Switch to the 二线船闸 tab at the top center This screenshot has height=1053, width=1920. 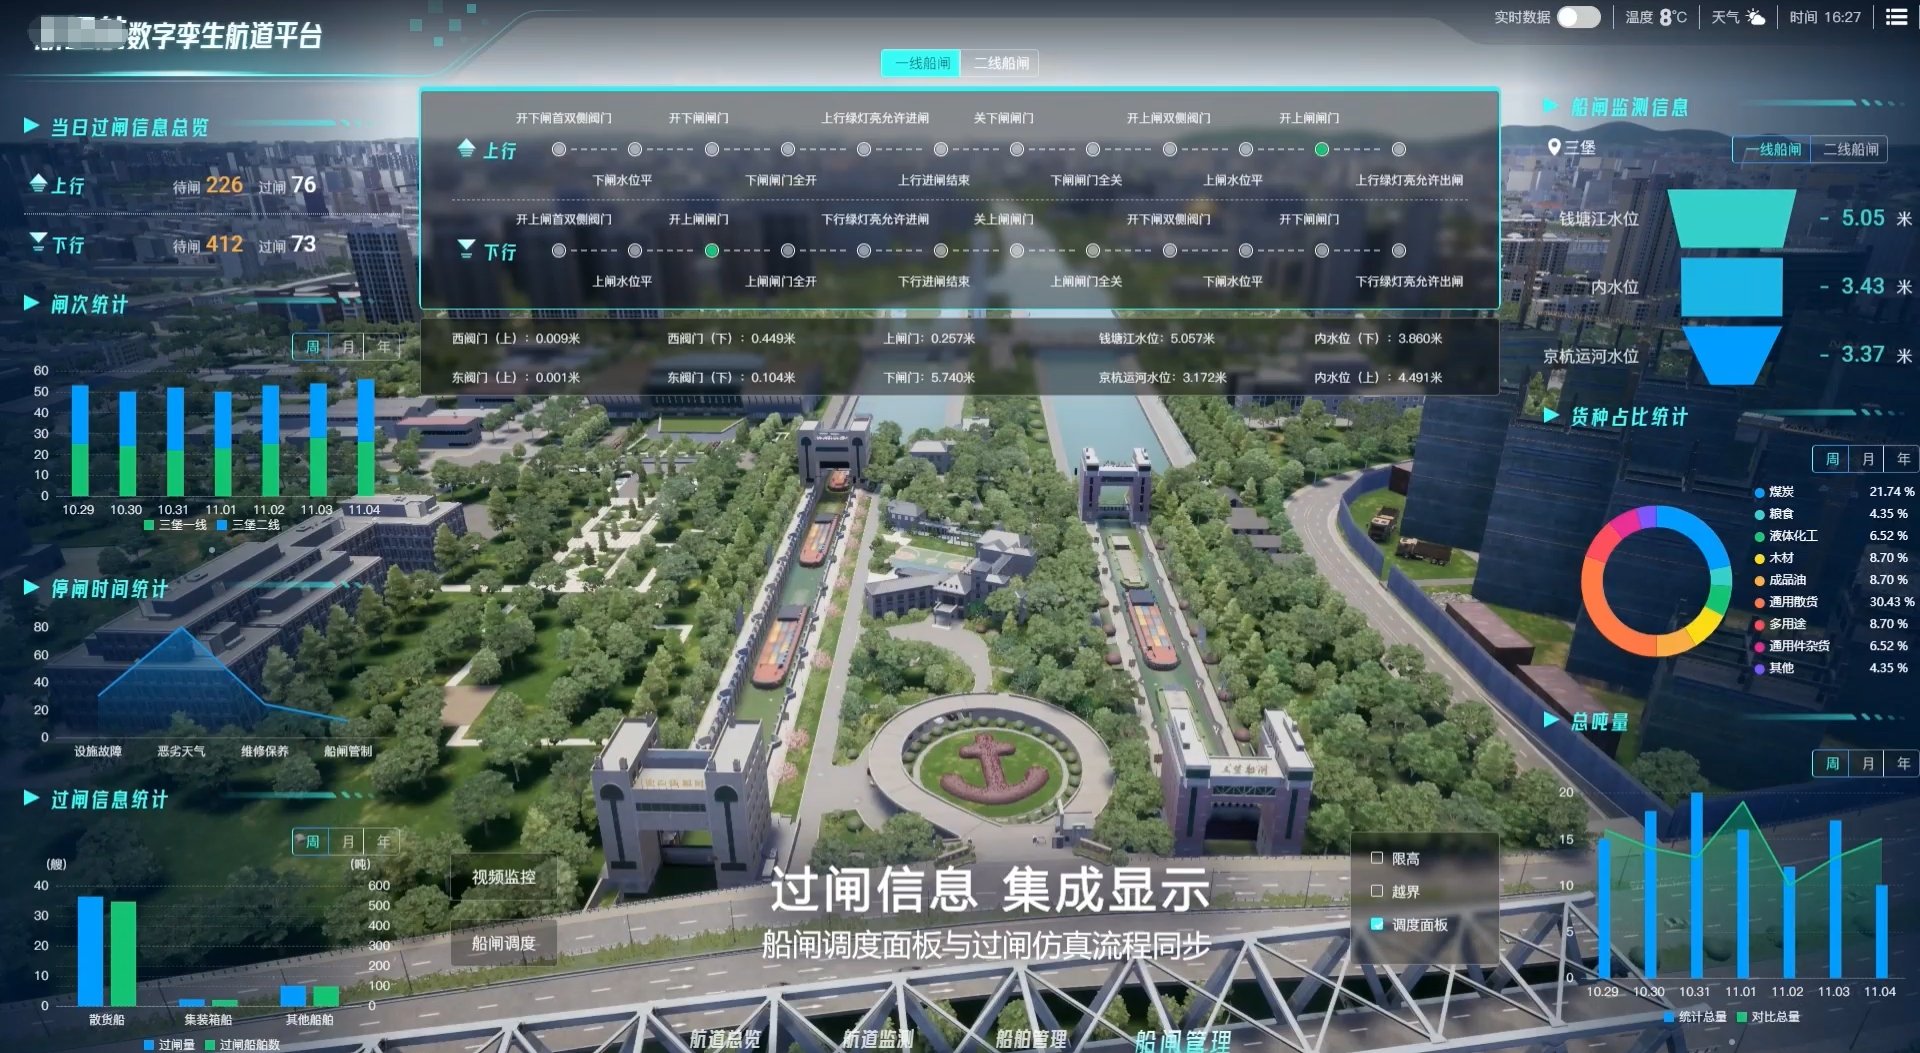click(x=1001, y=63)
